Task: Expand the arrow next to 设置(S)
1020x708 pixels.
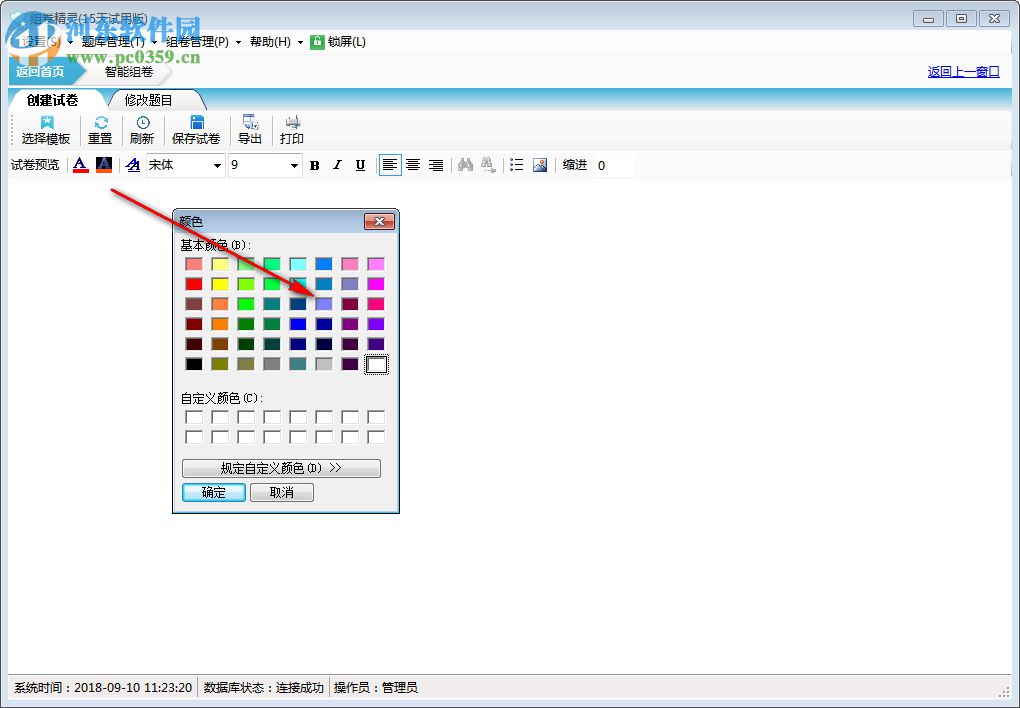Action: [x=70, y=42]
